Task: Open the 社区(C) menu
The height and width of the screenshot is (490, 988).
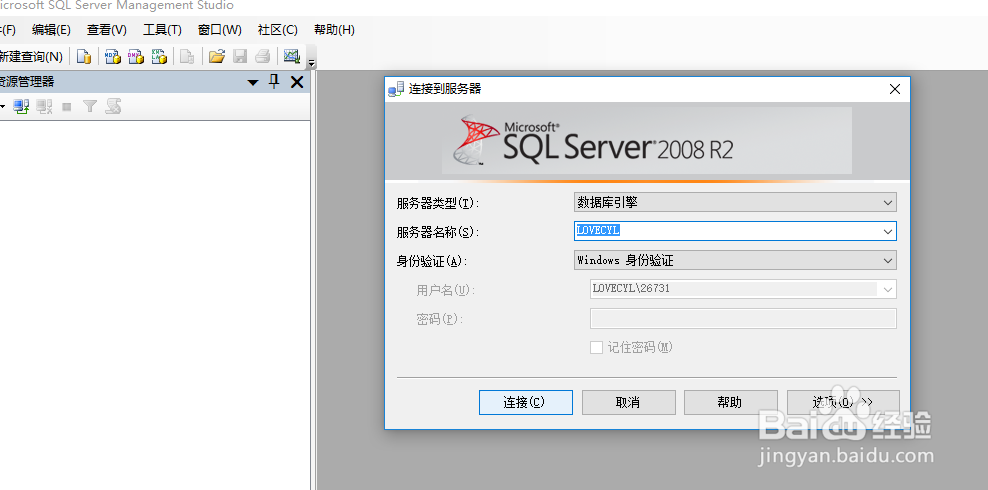Action: coord(278,30)
